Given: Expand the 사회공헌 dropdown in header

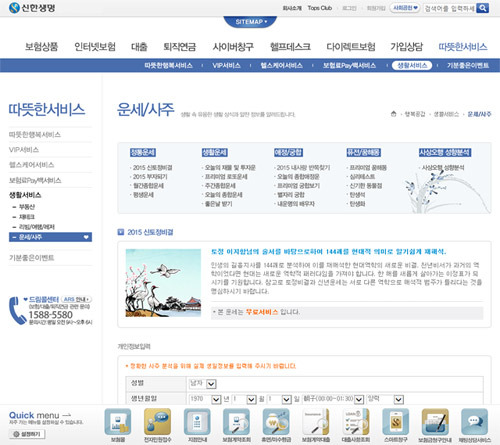Looking at the screenshot, I should coord(405,8).
